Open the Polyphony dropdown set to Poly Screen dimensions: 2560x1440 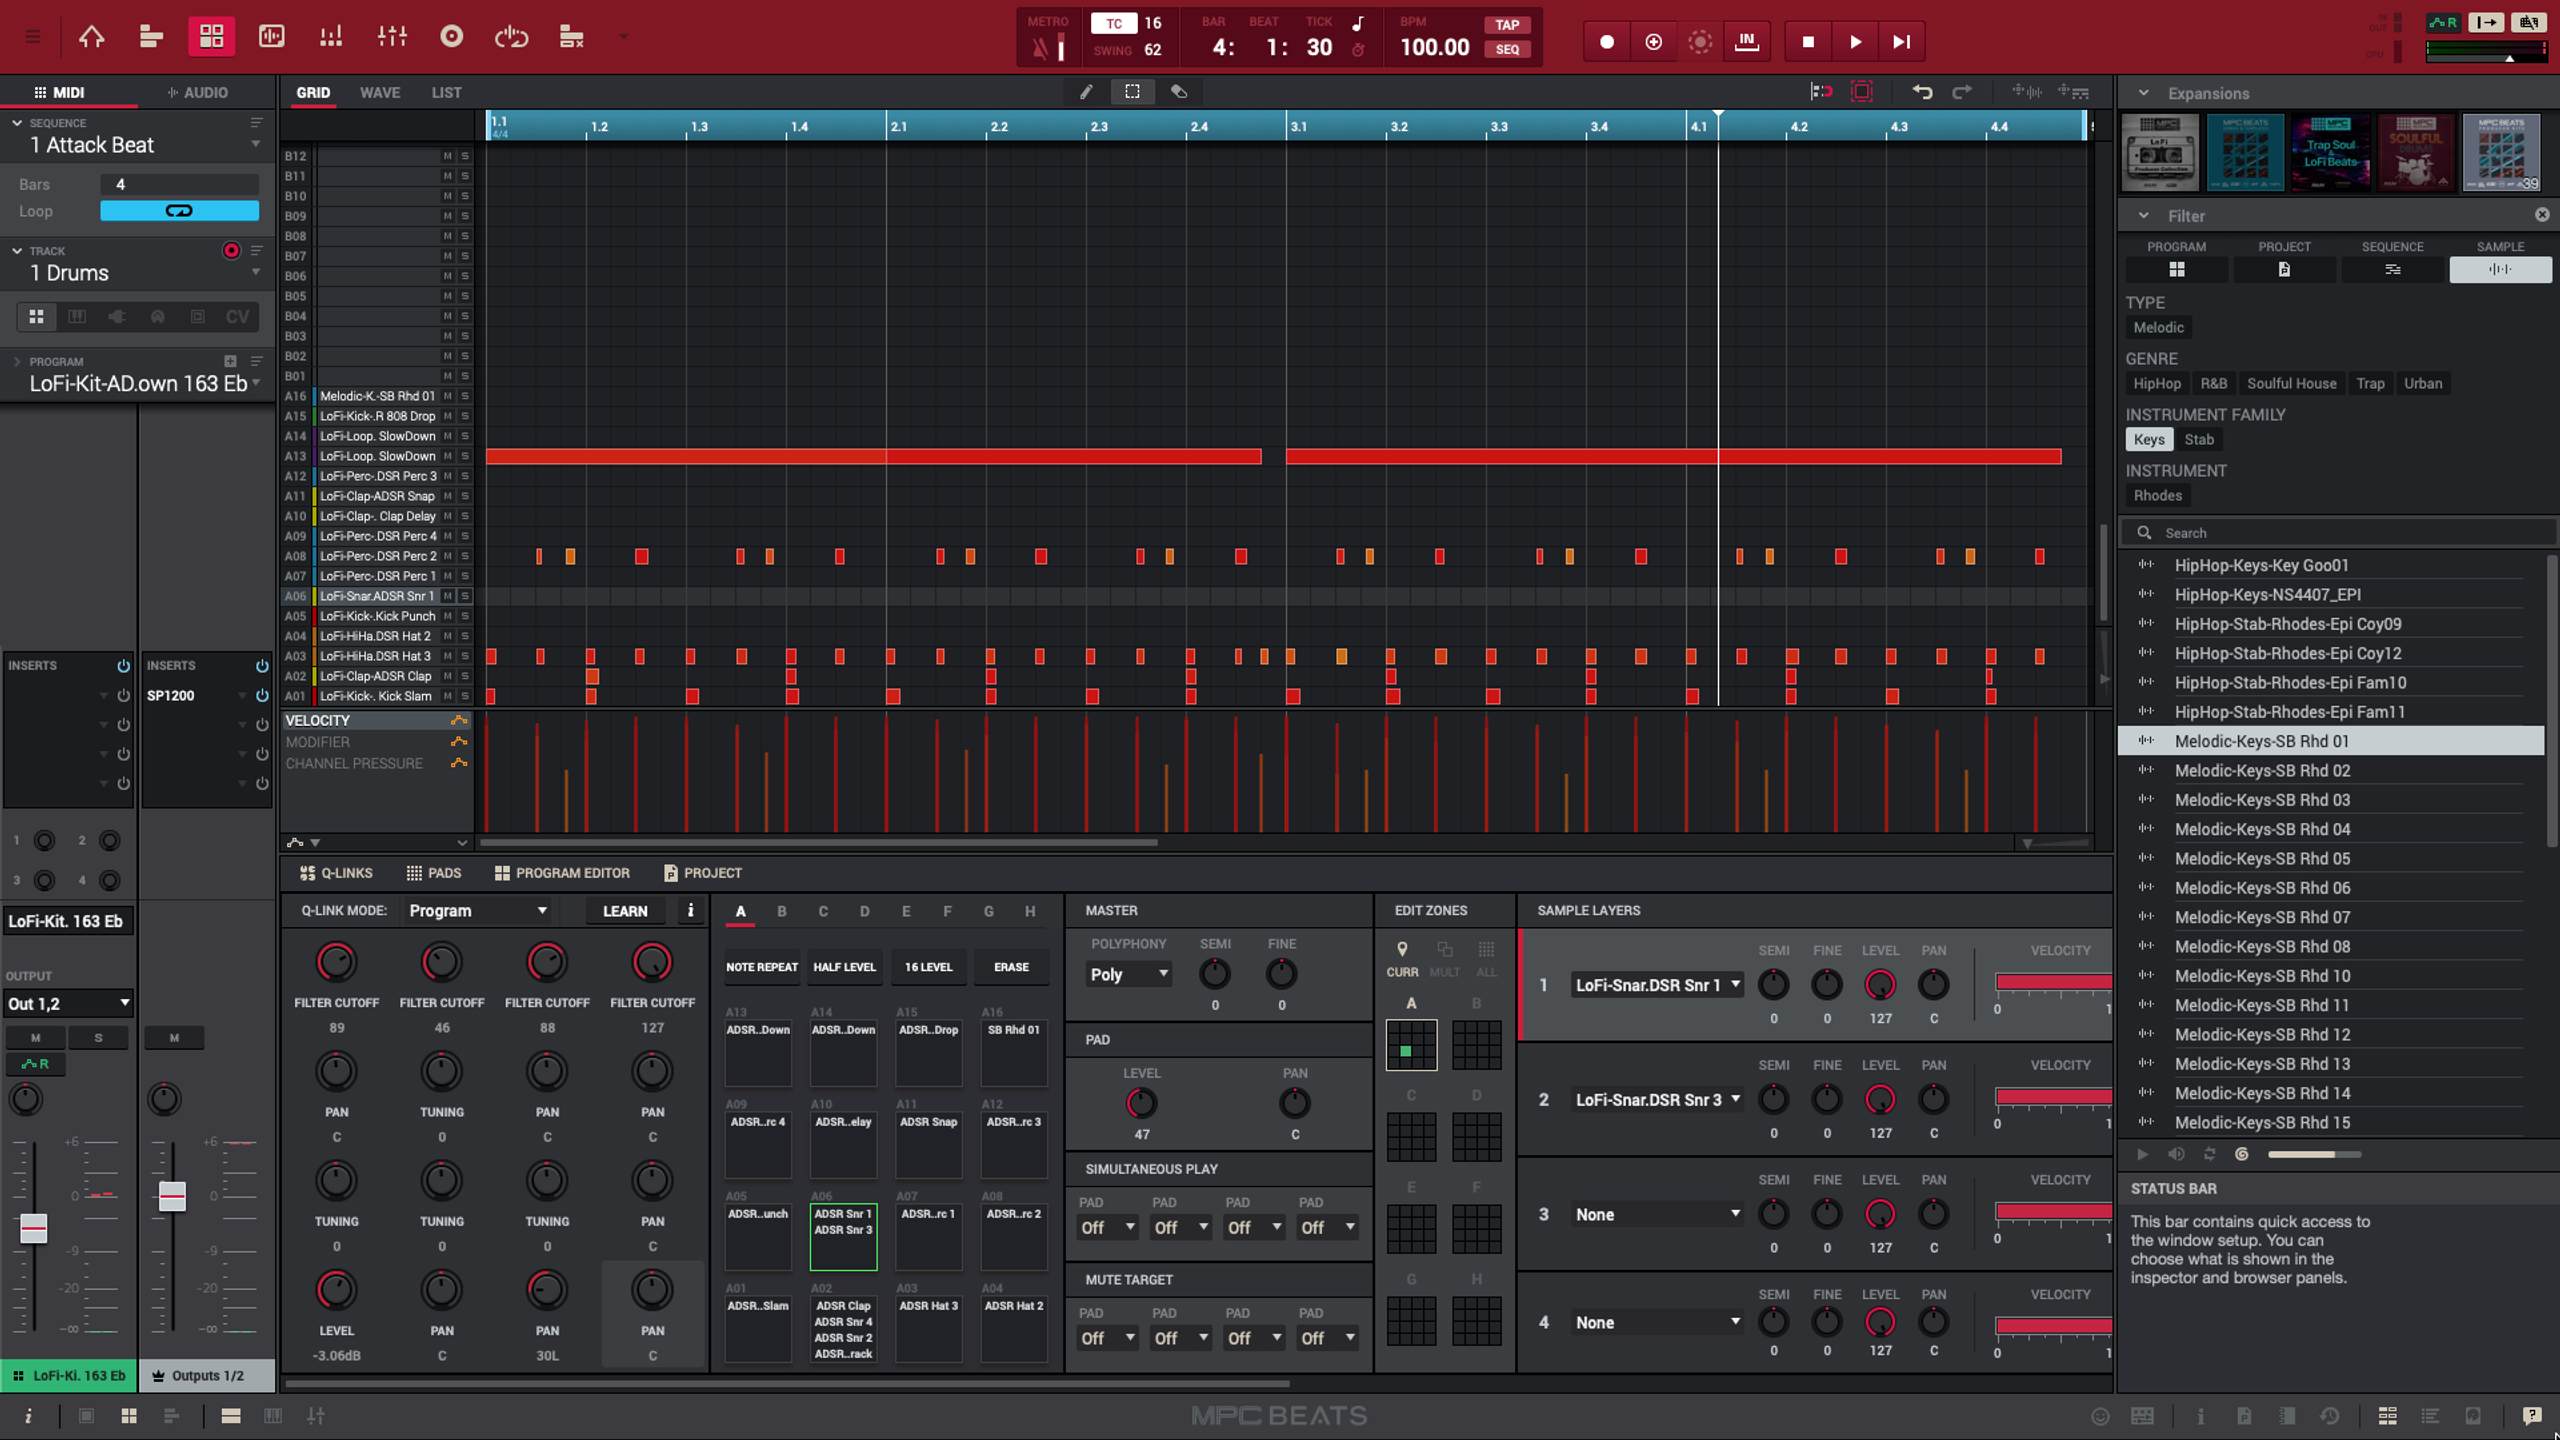click(x=1128, y=973)
